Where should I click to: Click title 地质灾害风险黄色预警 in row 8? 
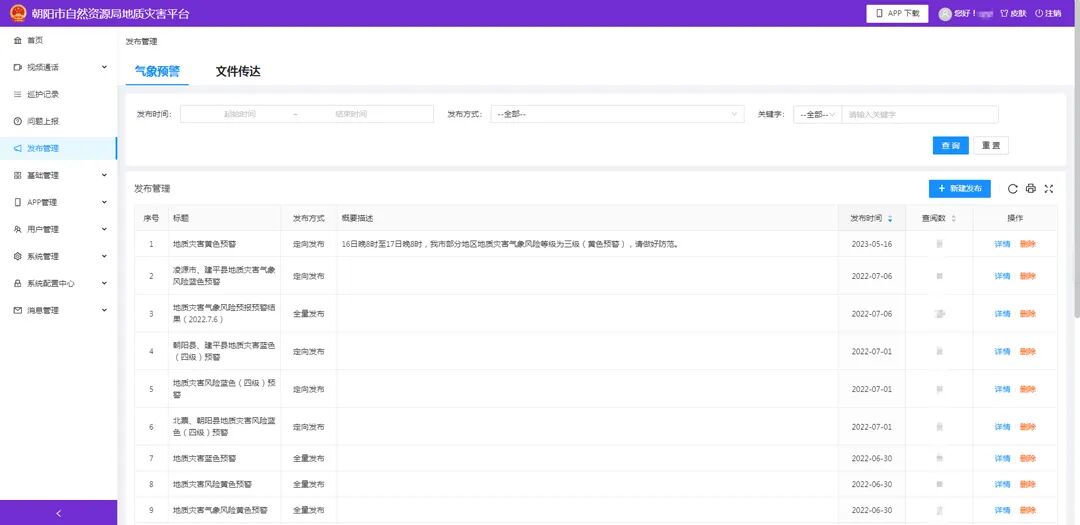212,484
